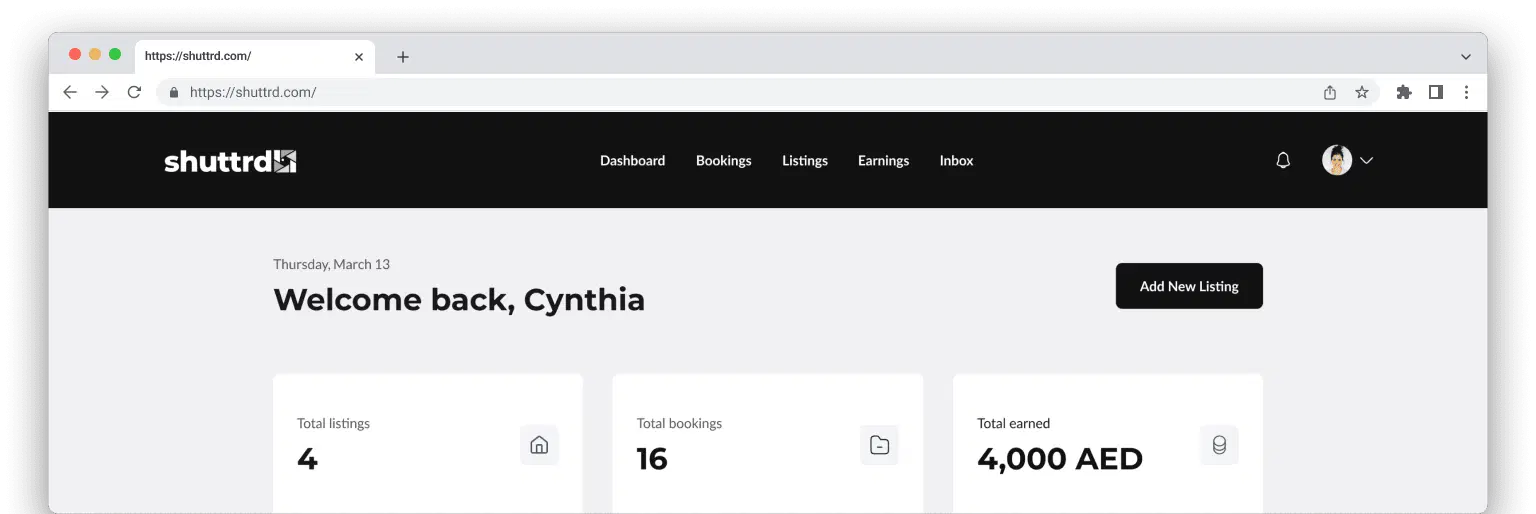1536x514 pixels.
Task: Click the Total earned coins icon
Action: click(1219, 445)
